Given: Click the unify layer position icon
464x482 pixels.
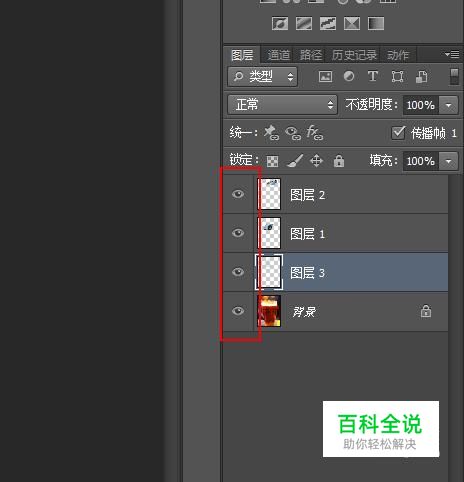Looking at the screenshot, I should (271, 133).
